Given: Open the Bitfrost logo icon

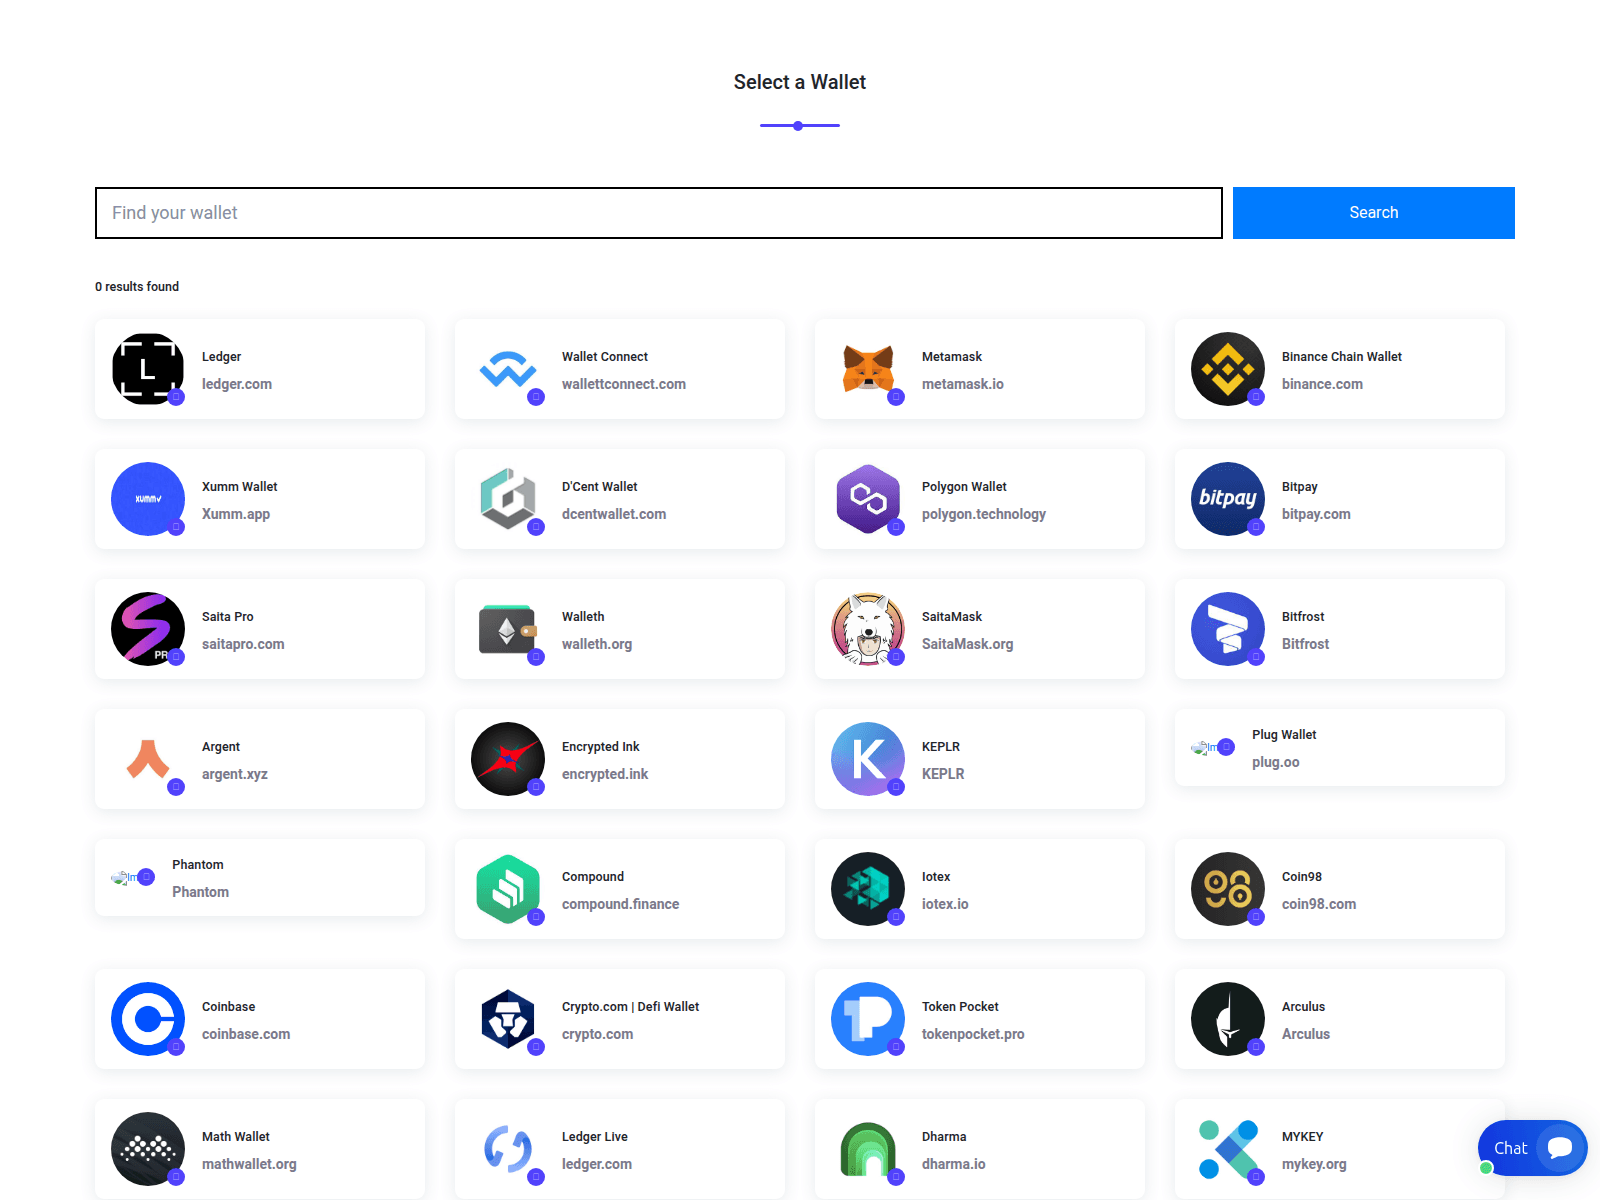Looking at the screenshot, I should click(1228, 629).
